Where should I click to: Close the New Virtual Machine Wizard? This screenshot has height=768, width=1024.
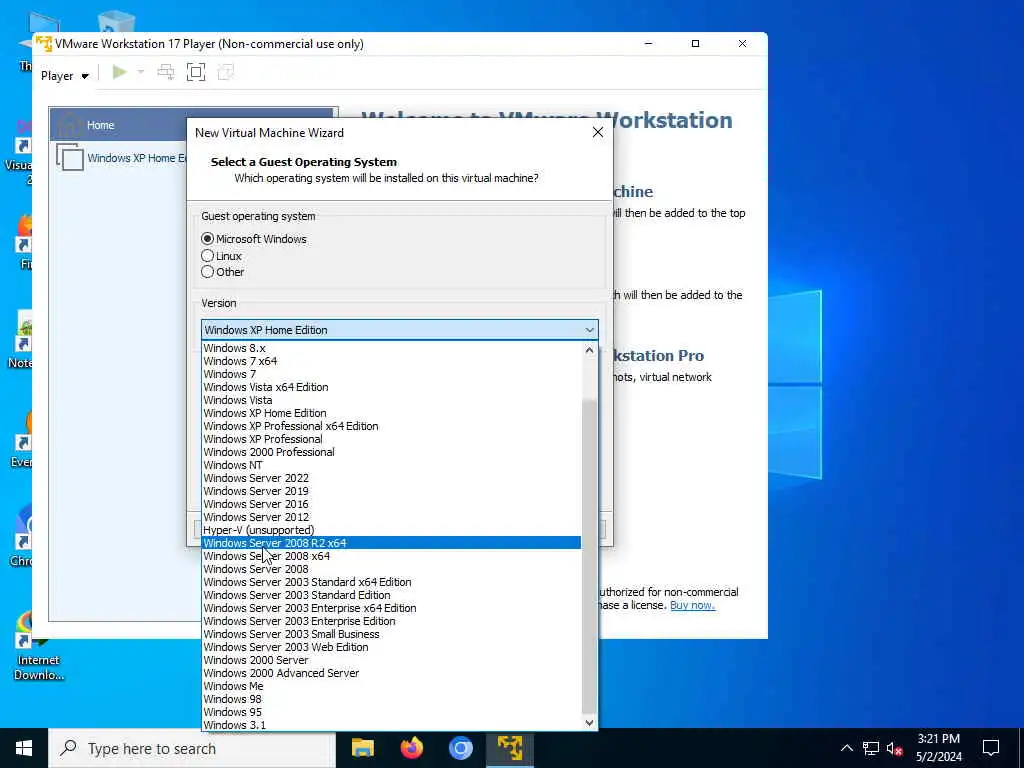598,132
